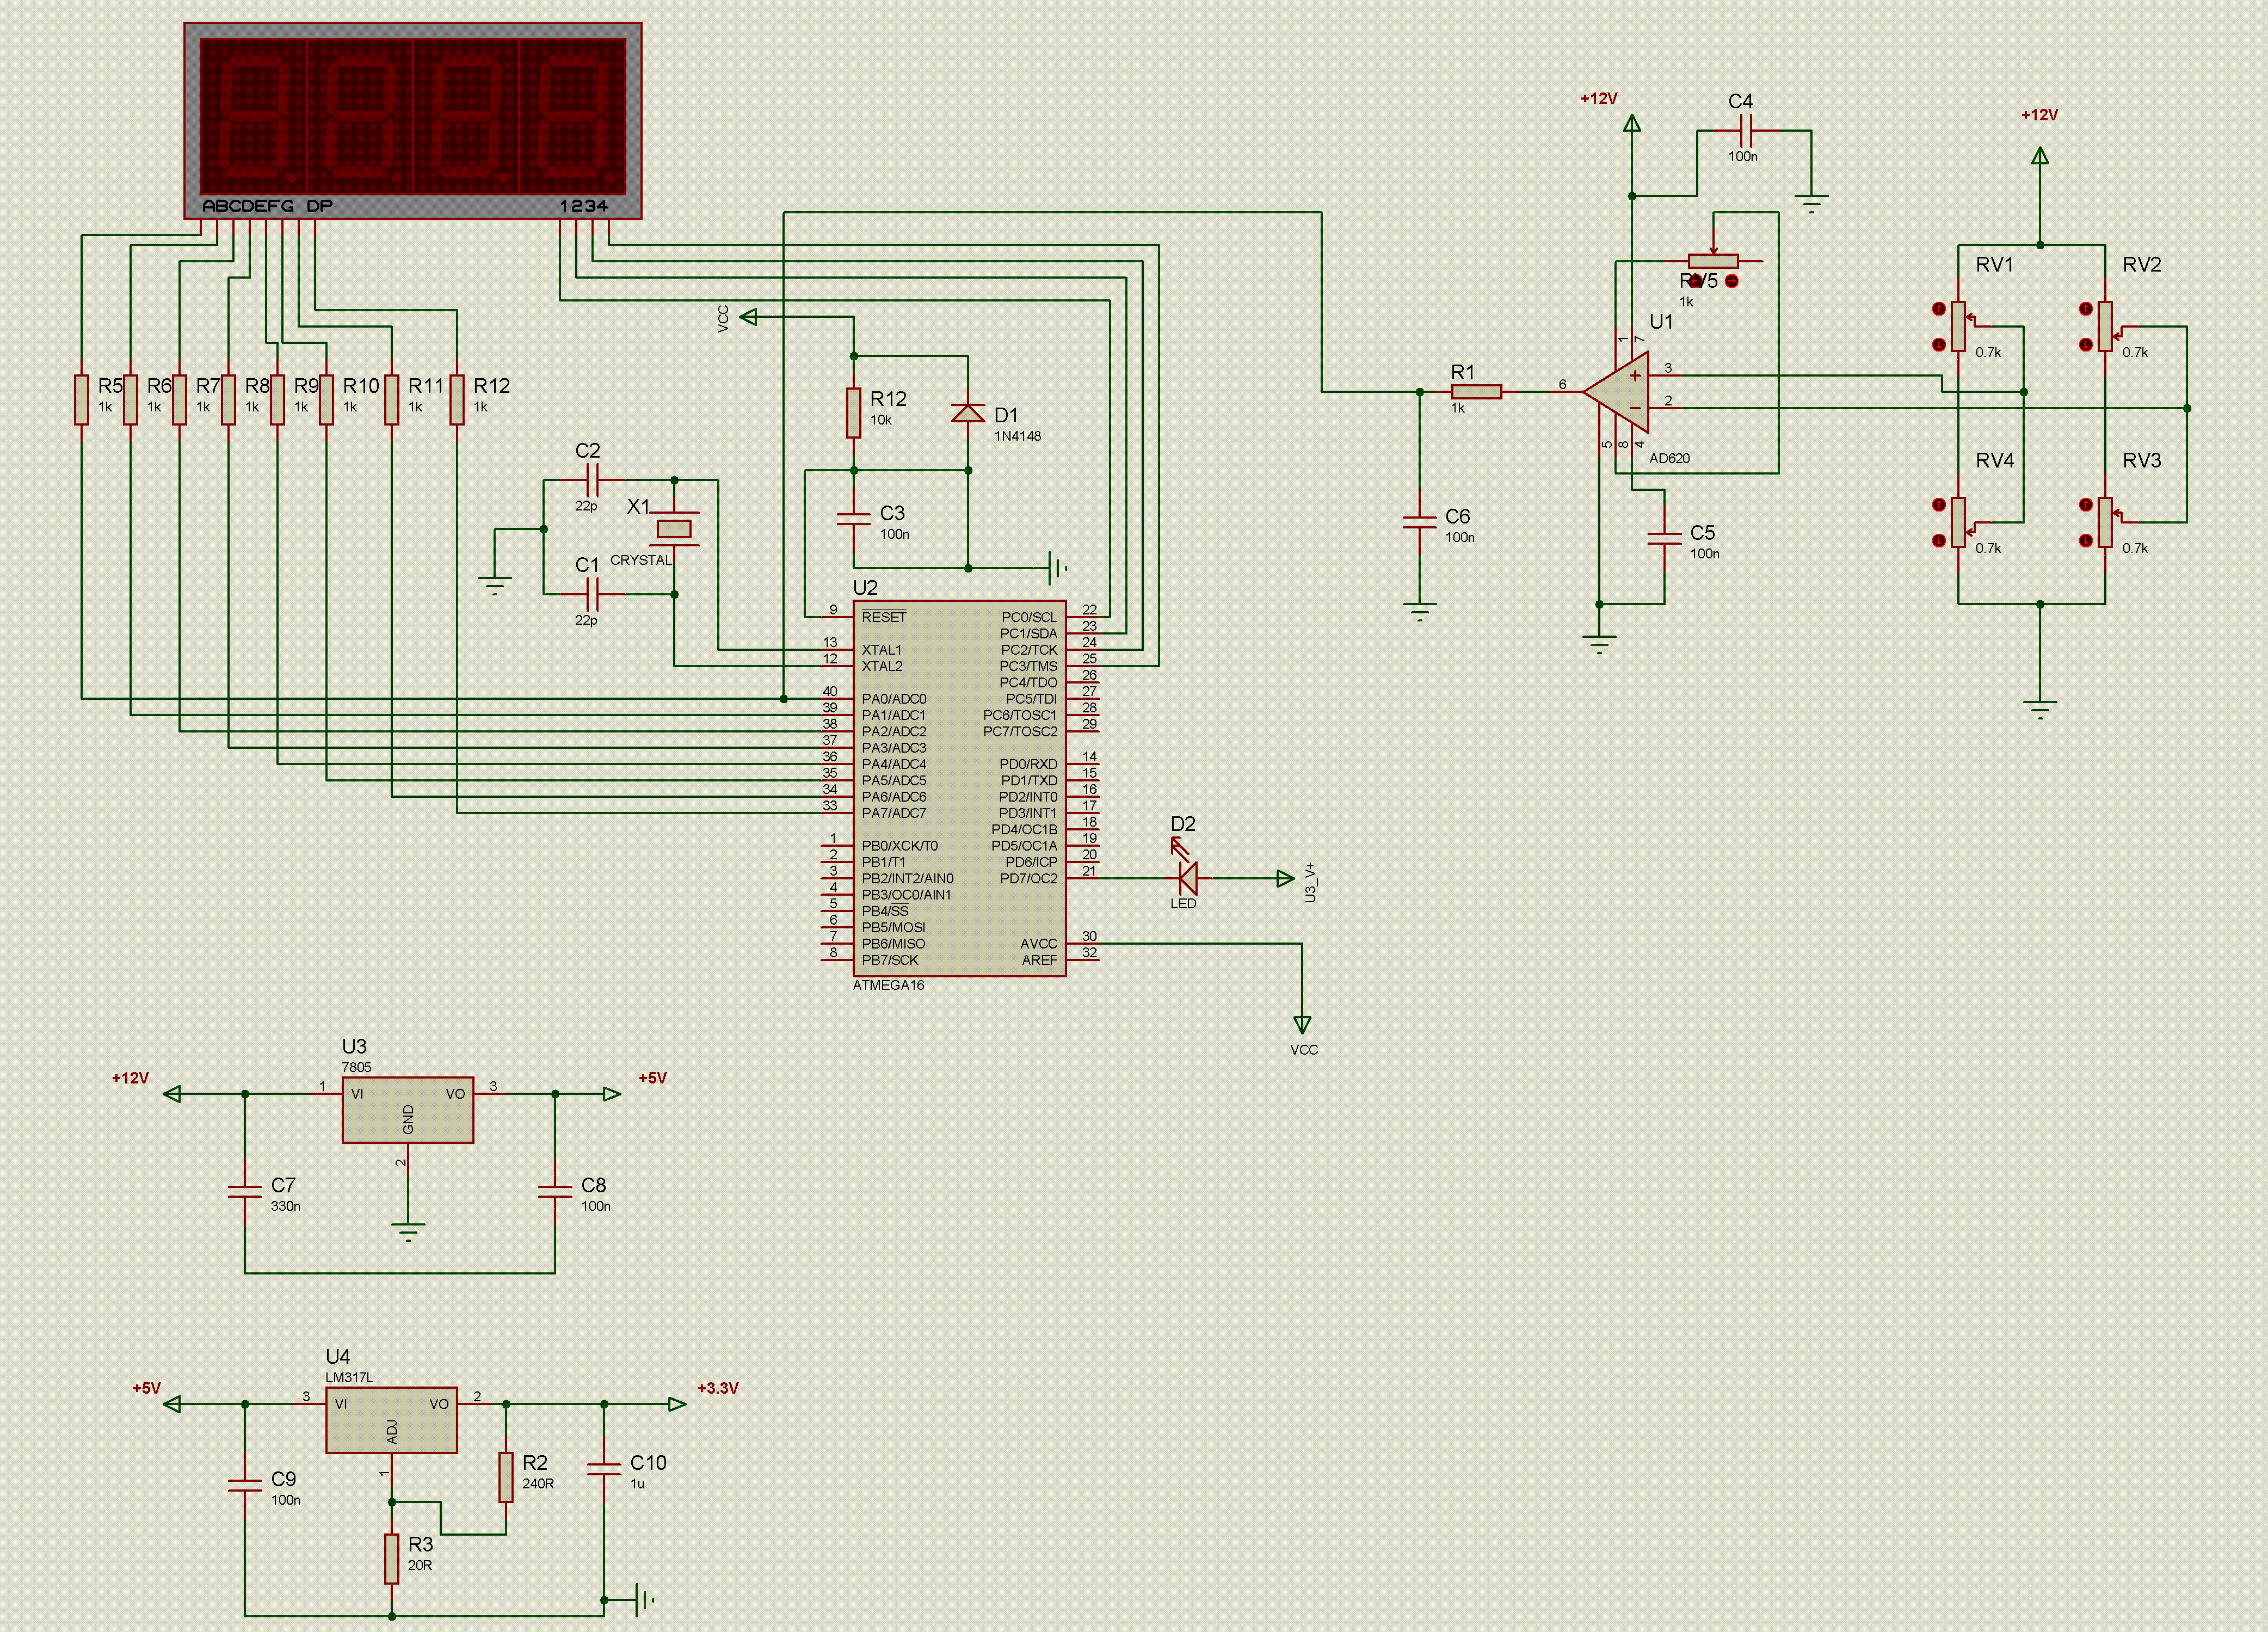Image resolution: width=2268 pixels, height=1632 pixels.
Task: Click the U3_V+ terminal after the LED
Action: pos(1286,879)
